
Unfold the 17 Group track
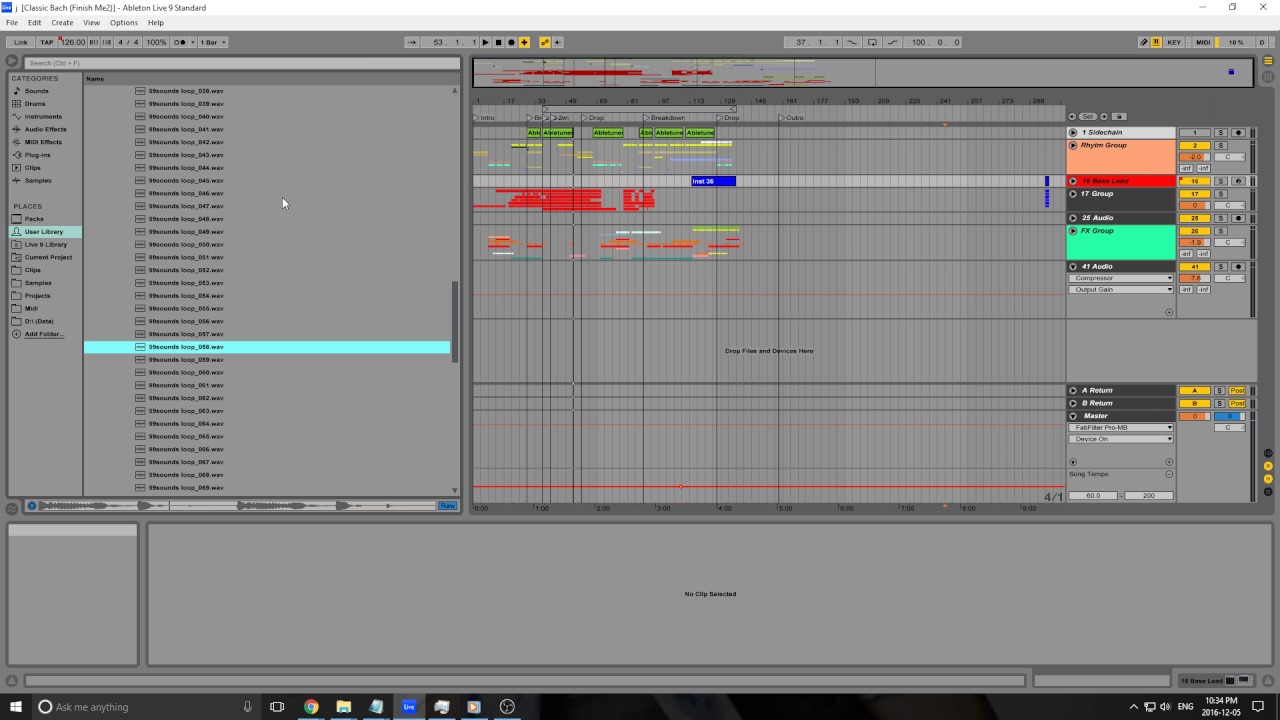(x=1073, y=194)
